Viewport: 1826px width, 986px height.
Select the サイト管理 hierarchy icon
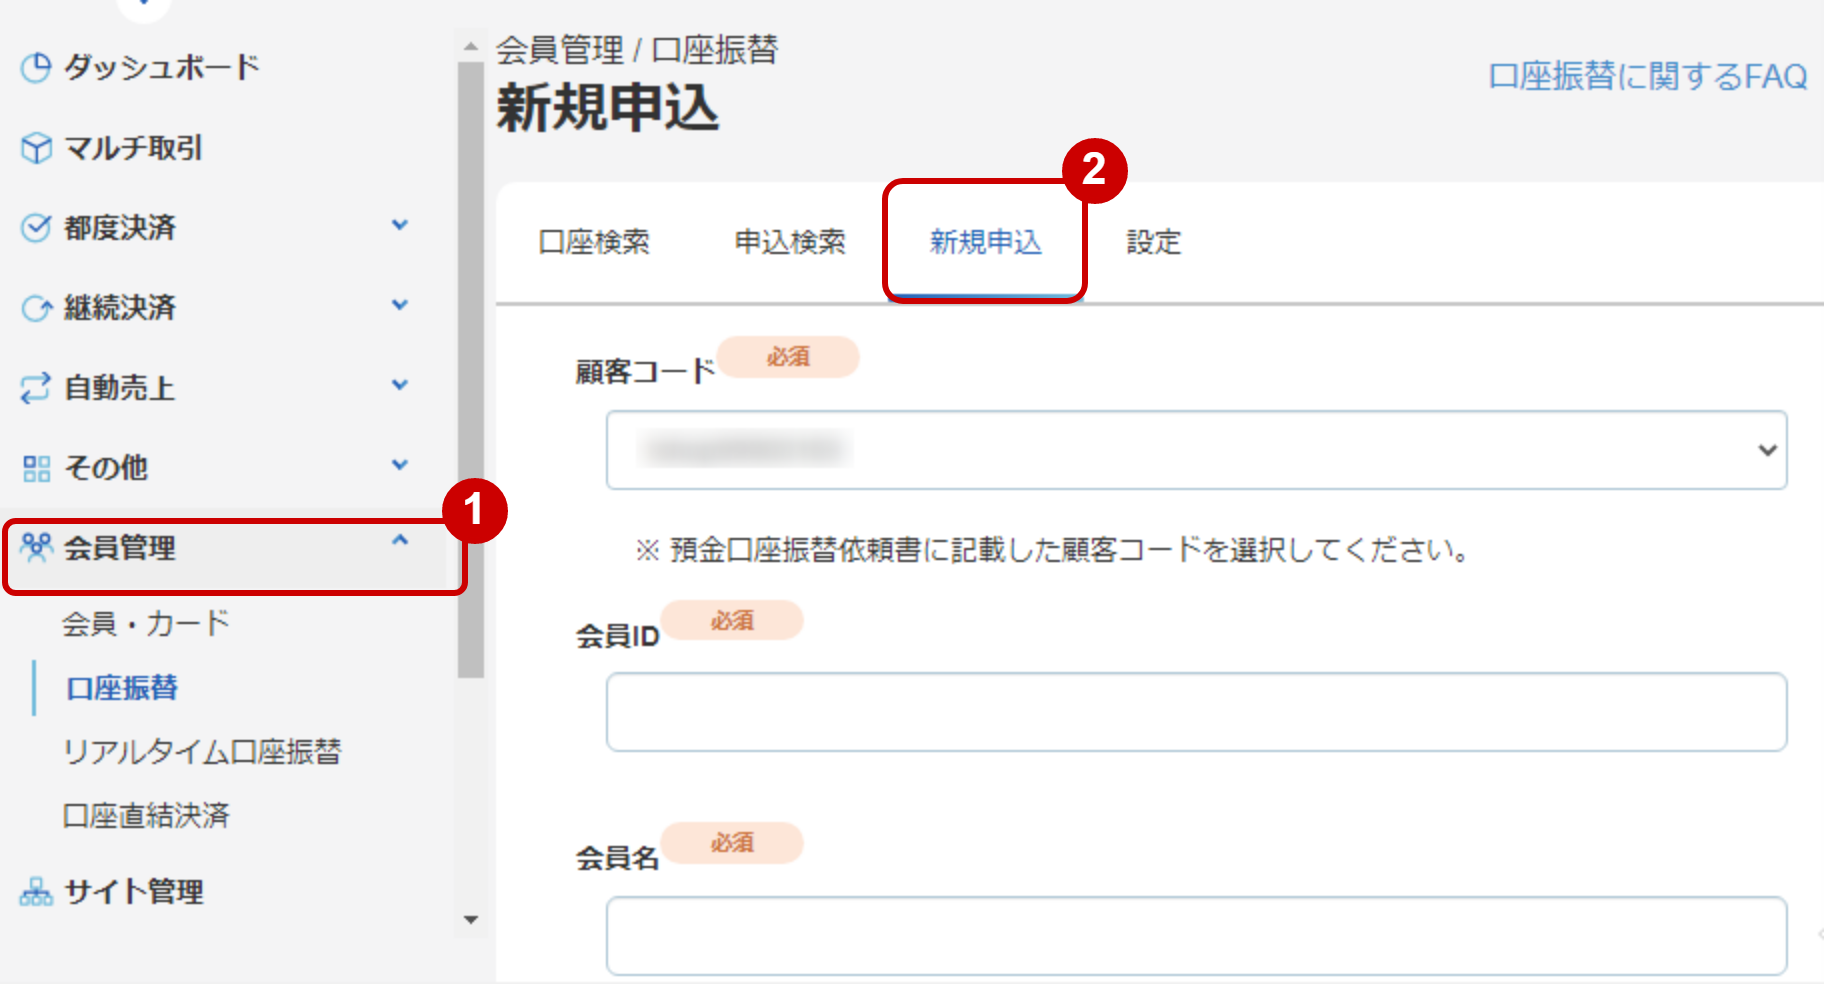coord(36,891)
